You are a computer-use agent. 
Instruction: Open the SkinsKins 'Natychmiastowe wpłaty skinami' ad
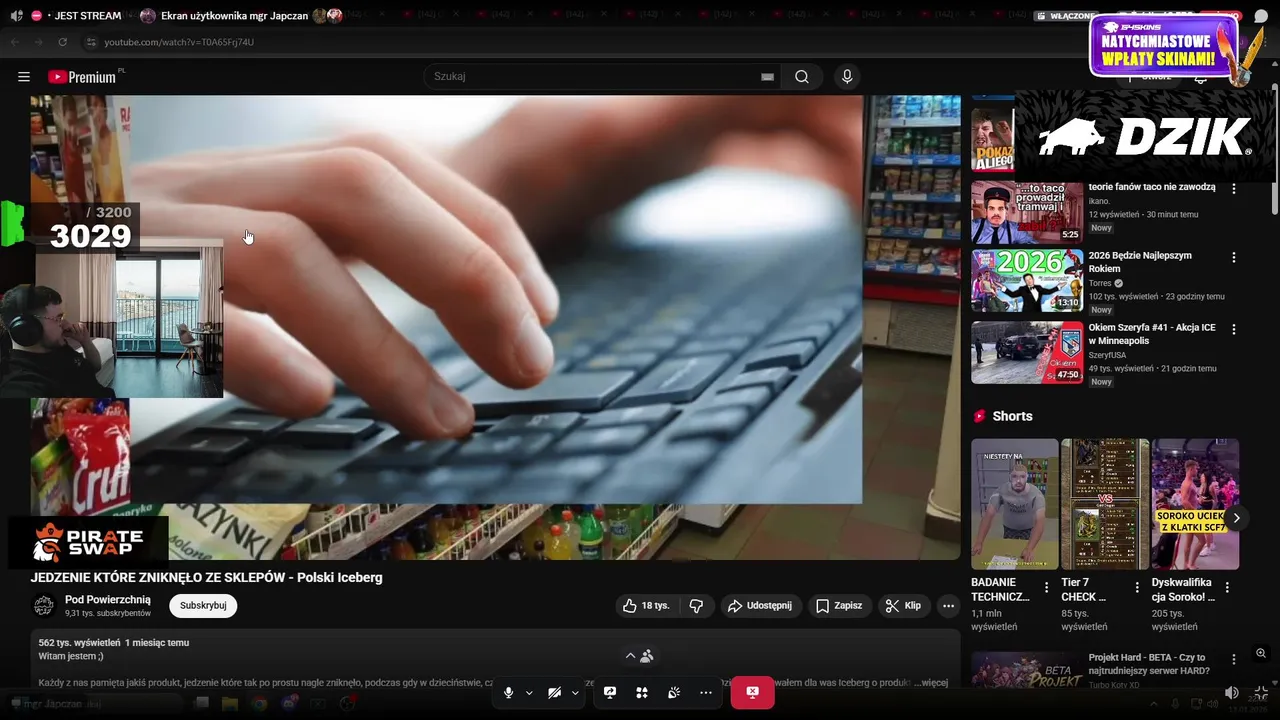pyautogui.click(x=1165, y=48)
